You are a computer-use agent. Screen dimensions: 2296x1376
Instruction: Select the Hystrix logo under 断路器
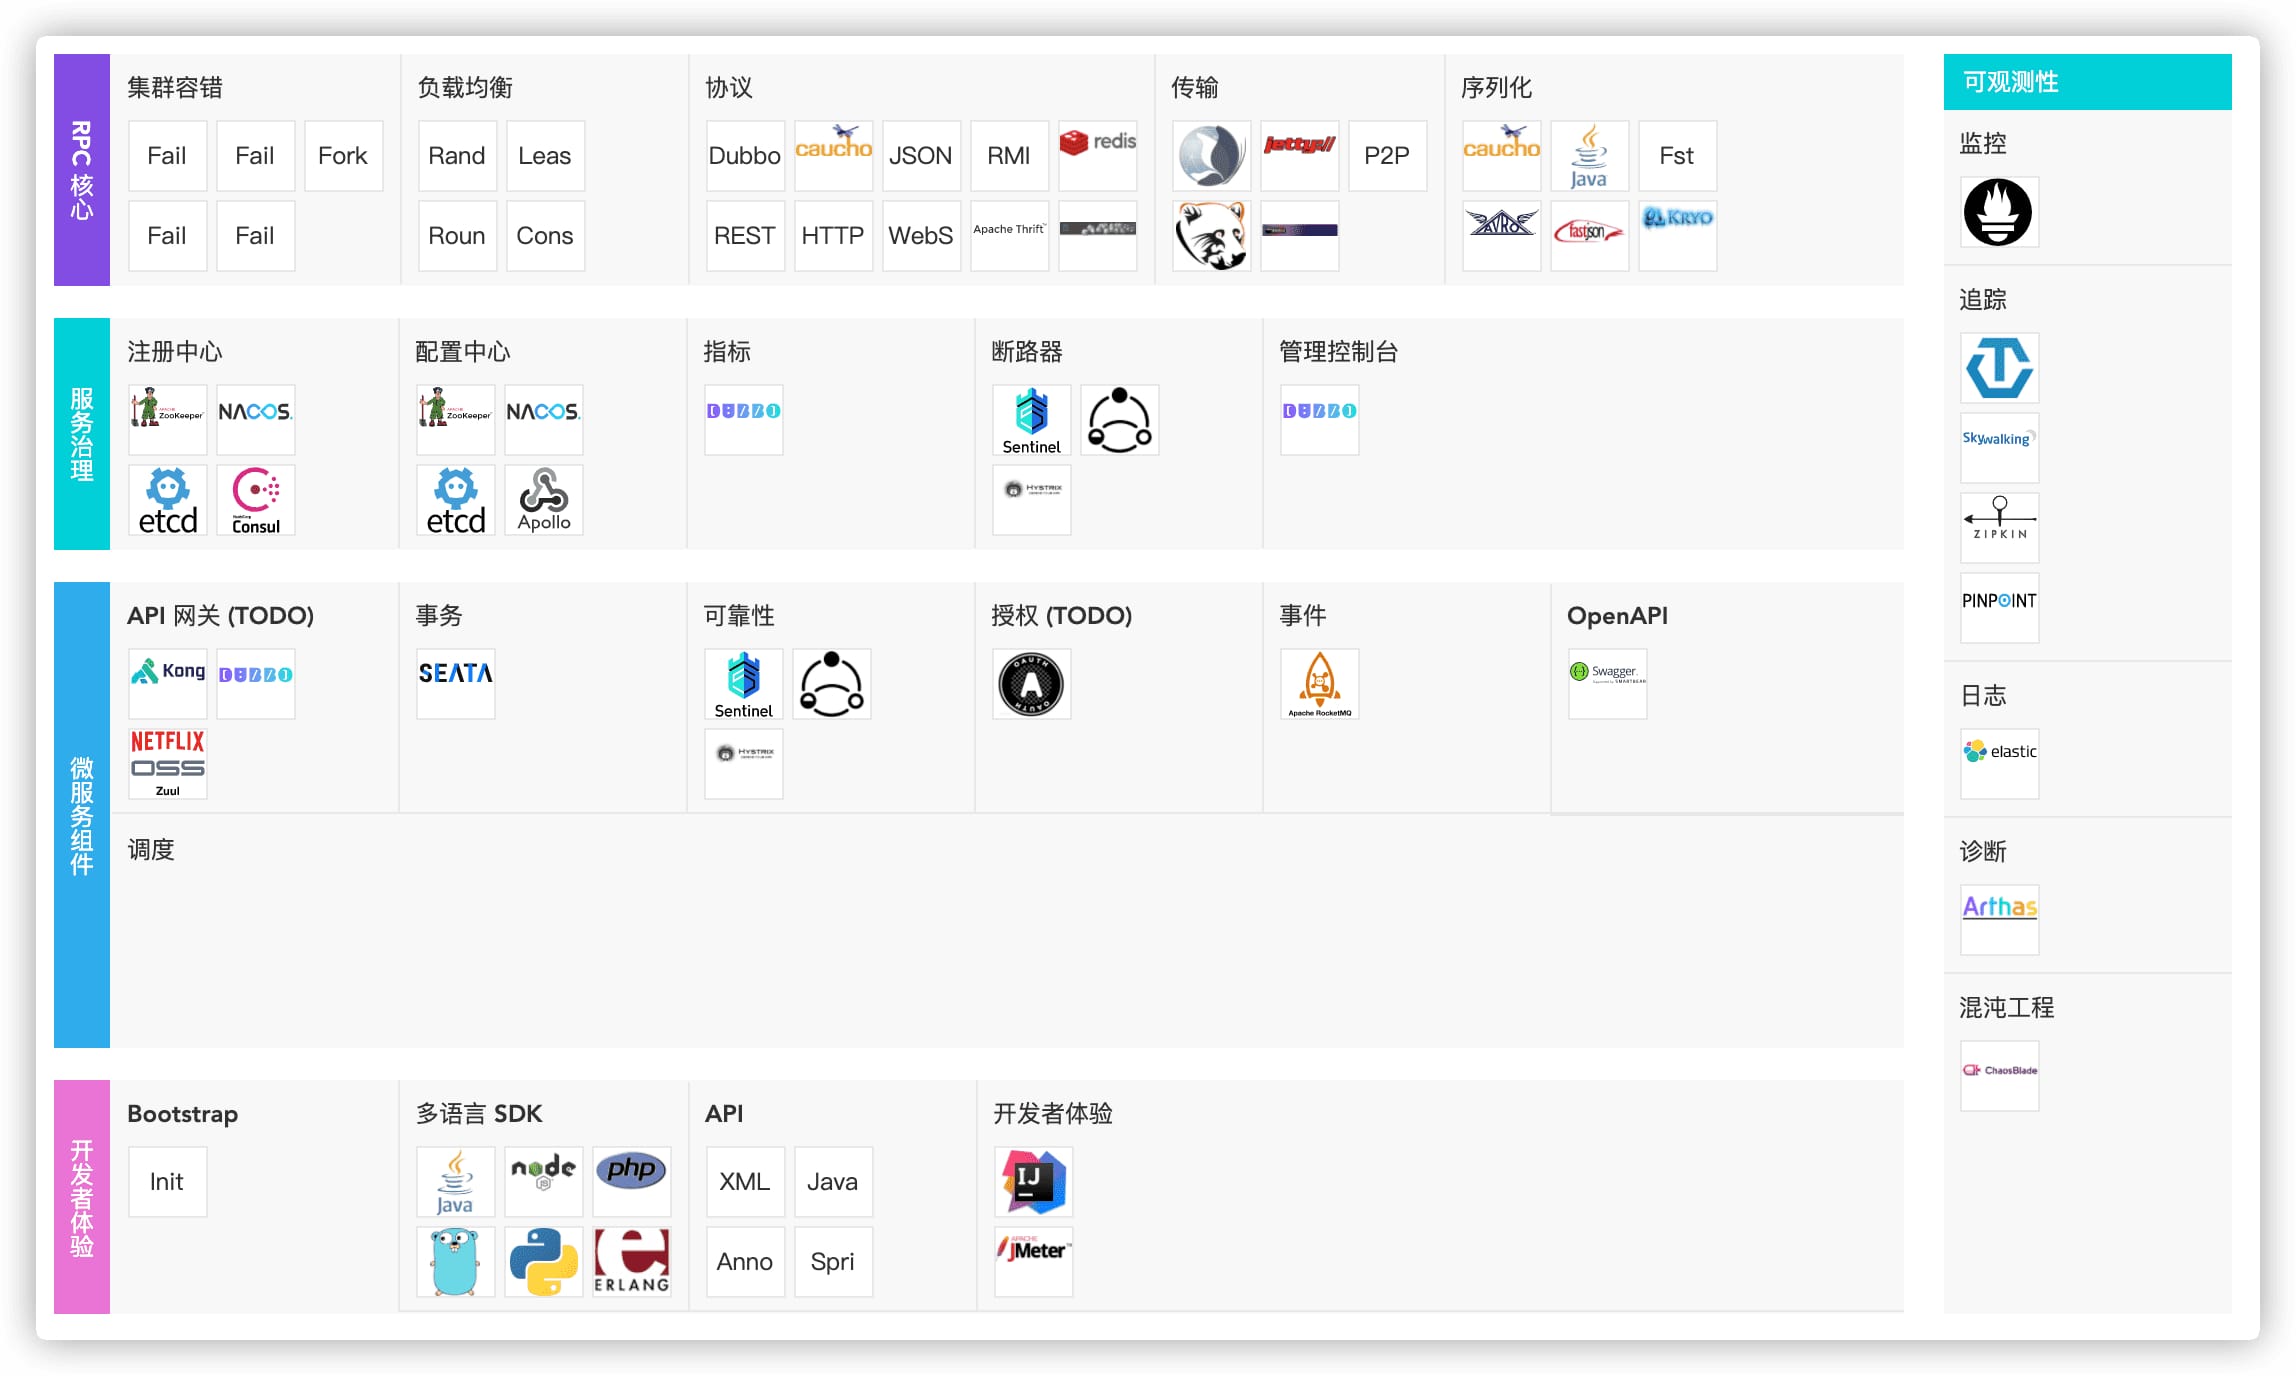[x=1032, y=500]
